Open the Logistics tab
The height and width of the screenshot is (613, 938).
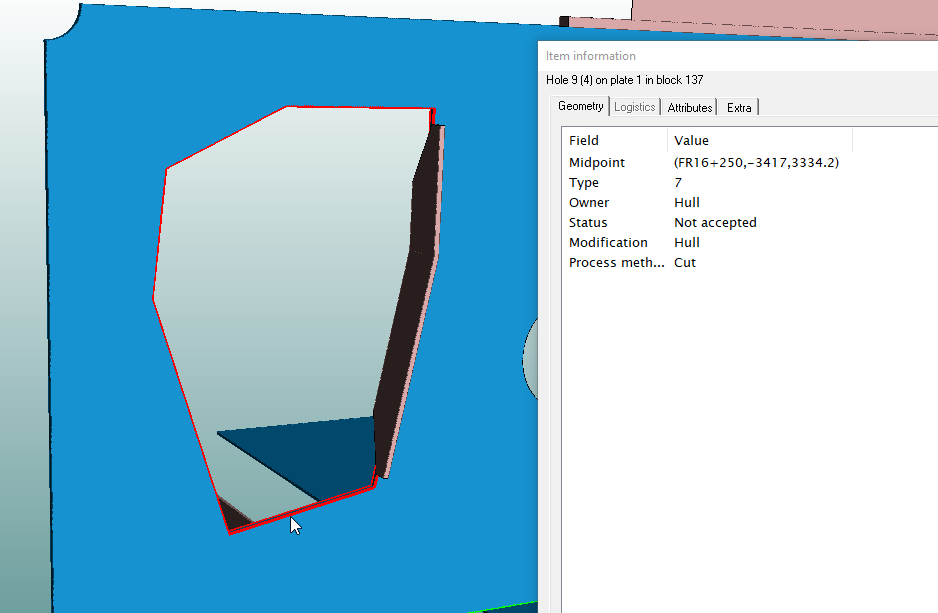point(634,107)
